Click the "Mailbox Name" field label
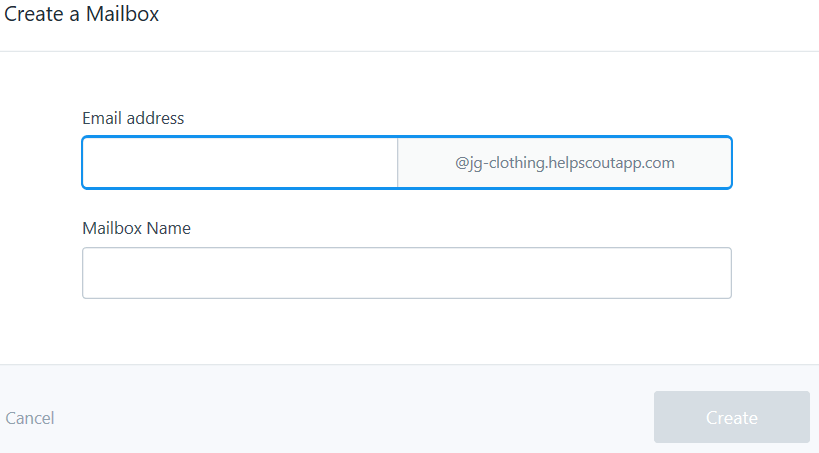 click(136, 228)
